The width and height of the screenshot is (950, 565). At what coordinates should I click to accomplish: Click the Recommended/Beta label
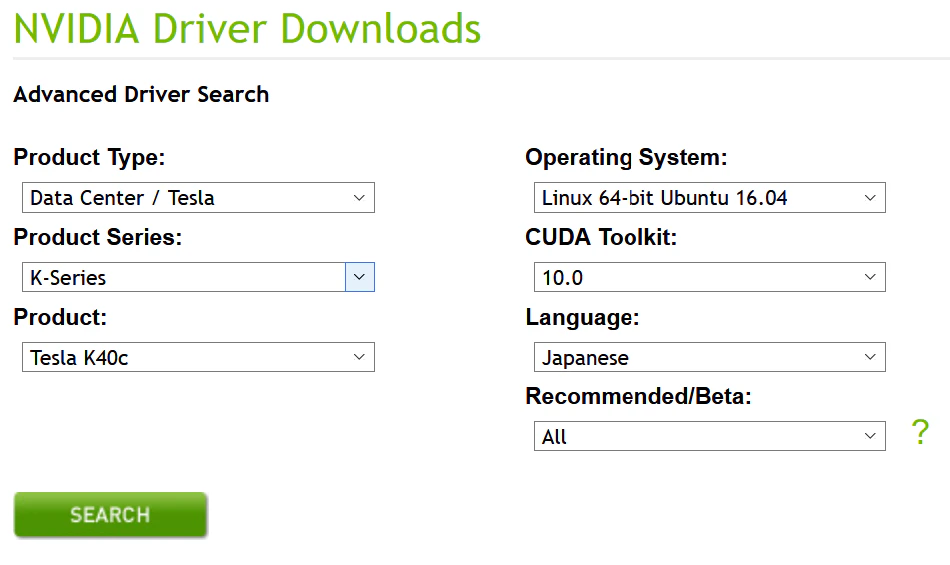point(638,396)
